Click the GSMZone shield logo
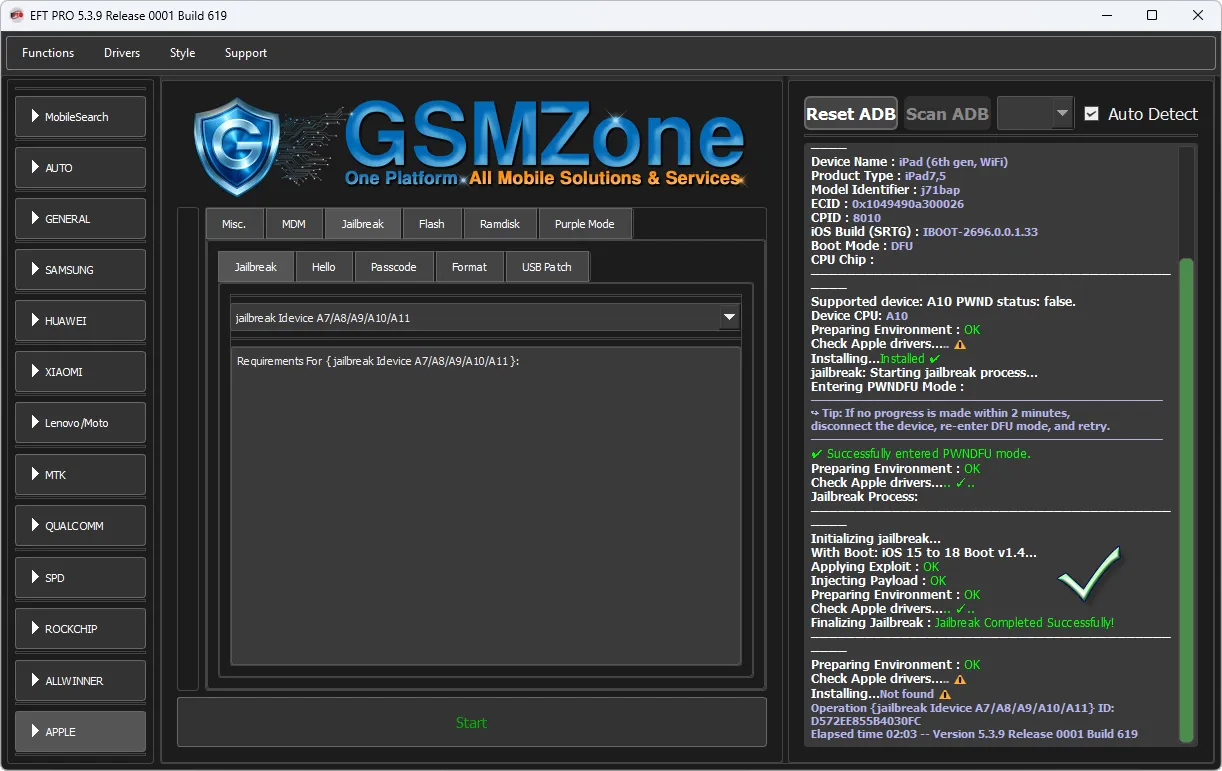The height and width of the screenshot is (771, 1222). pyautogui.click(x=237, y=145)
